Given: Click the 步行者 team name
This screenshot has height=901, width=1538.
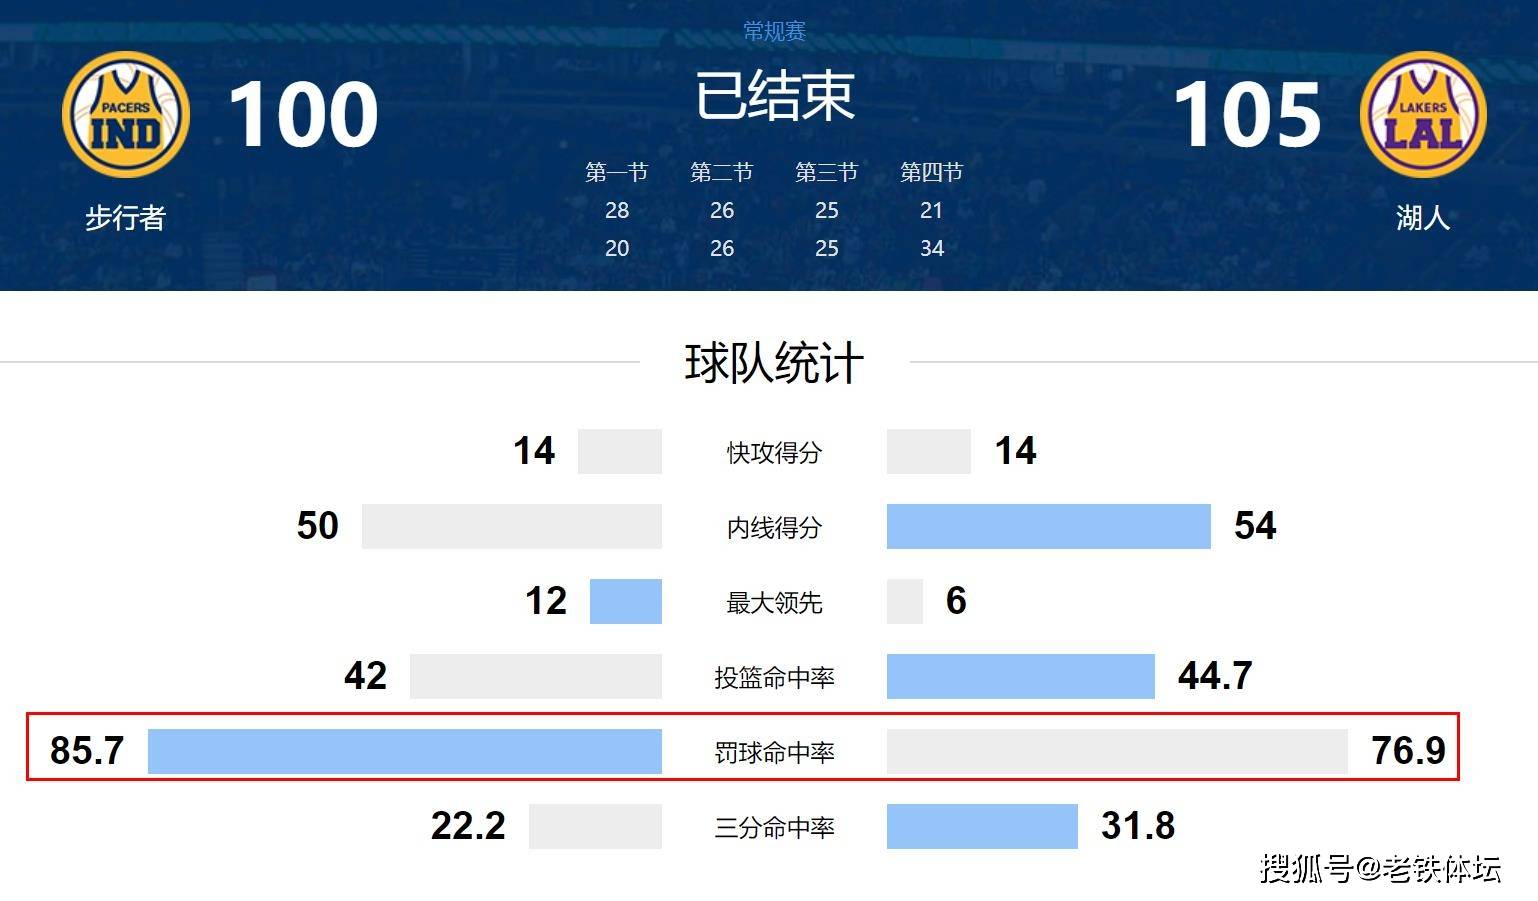Looking at the screenshot, I should [125, 217].
